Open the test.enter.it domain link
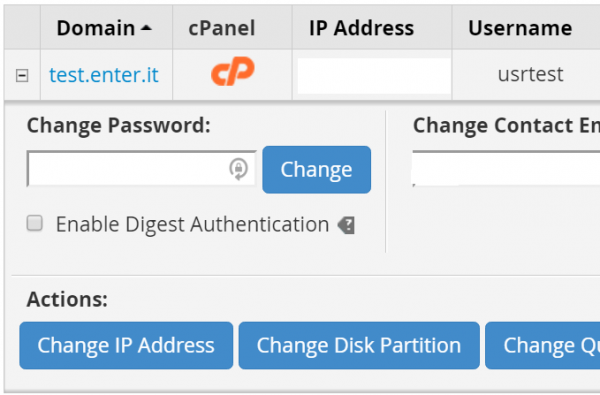600x395 pixels. pyautogui.click(x=104, y=75)
